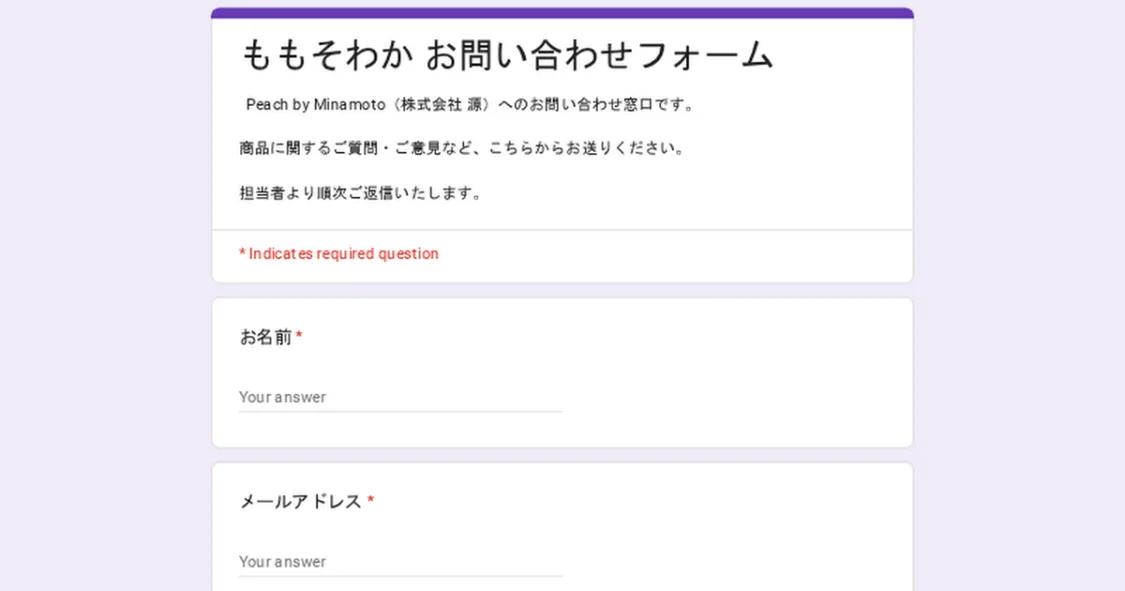Viewport: 1125px width, 591px height.
Task: Click the 'Your answer' placeholder under お名前
Action: click(281, 397)
